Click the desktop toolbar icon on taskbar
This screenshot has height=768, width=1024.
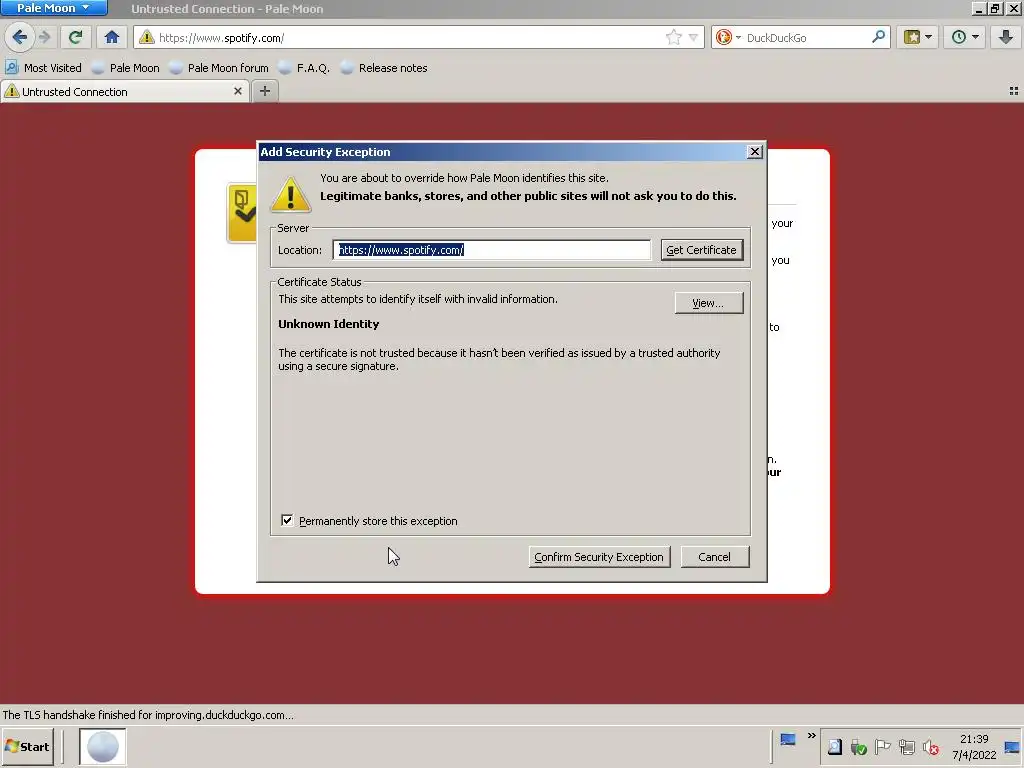pyautogui.click(x=788, y=739)
